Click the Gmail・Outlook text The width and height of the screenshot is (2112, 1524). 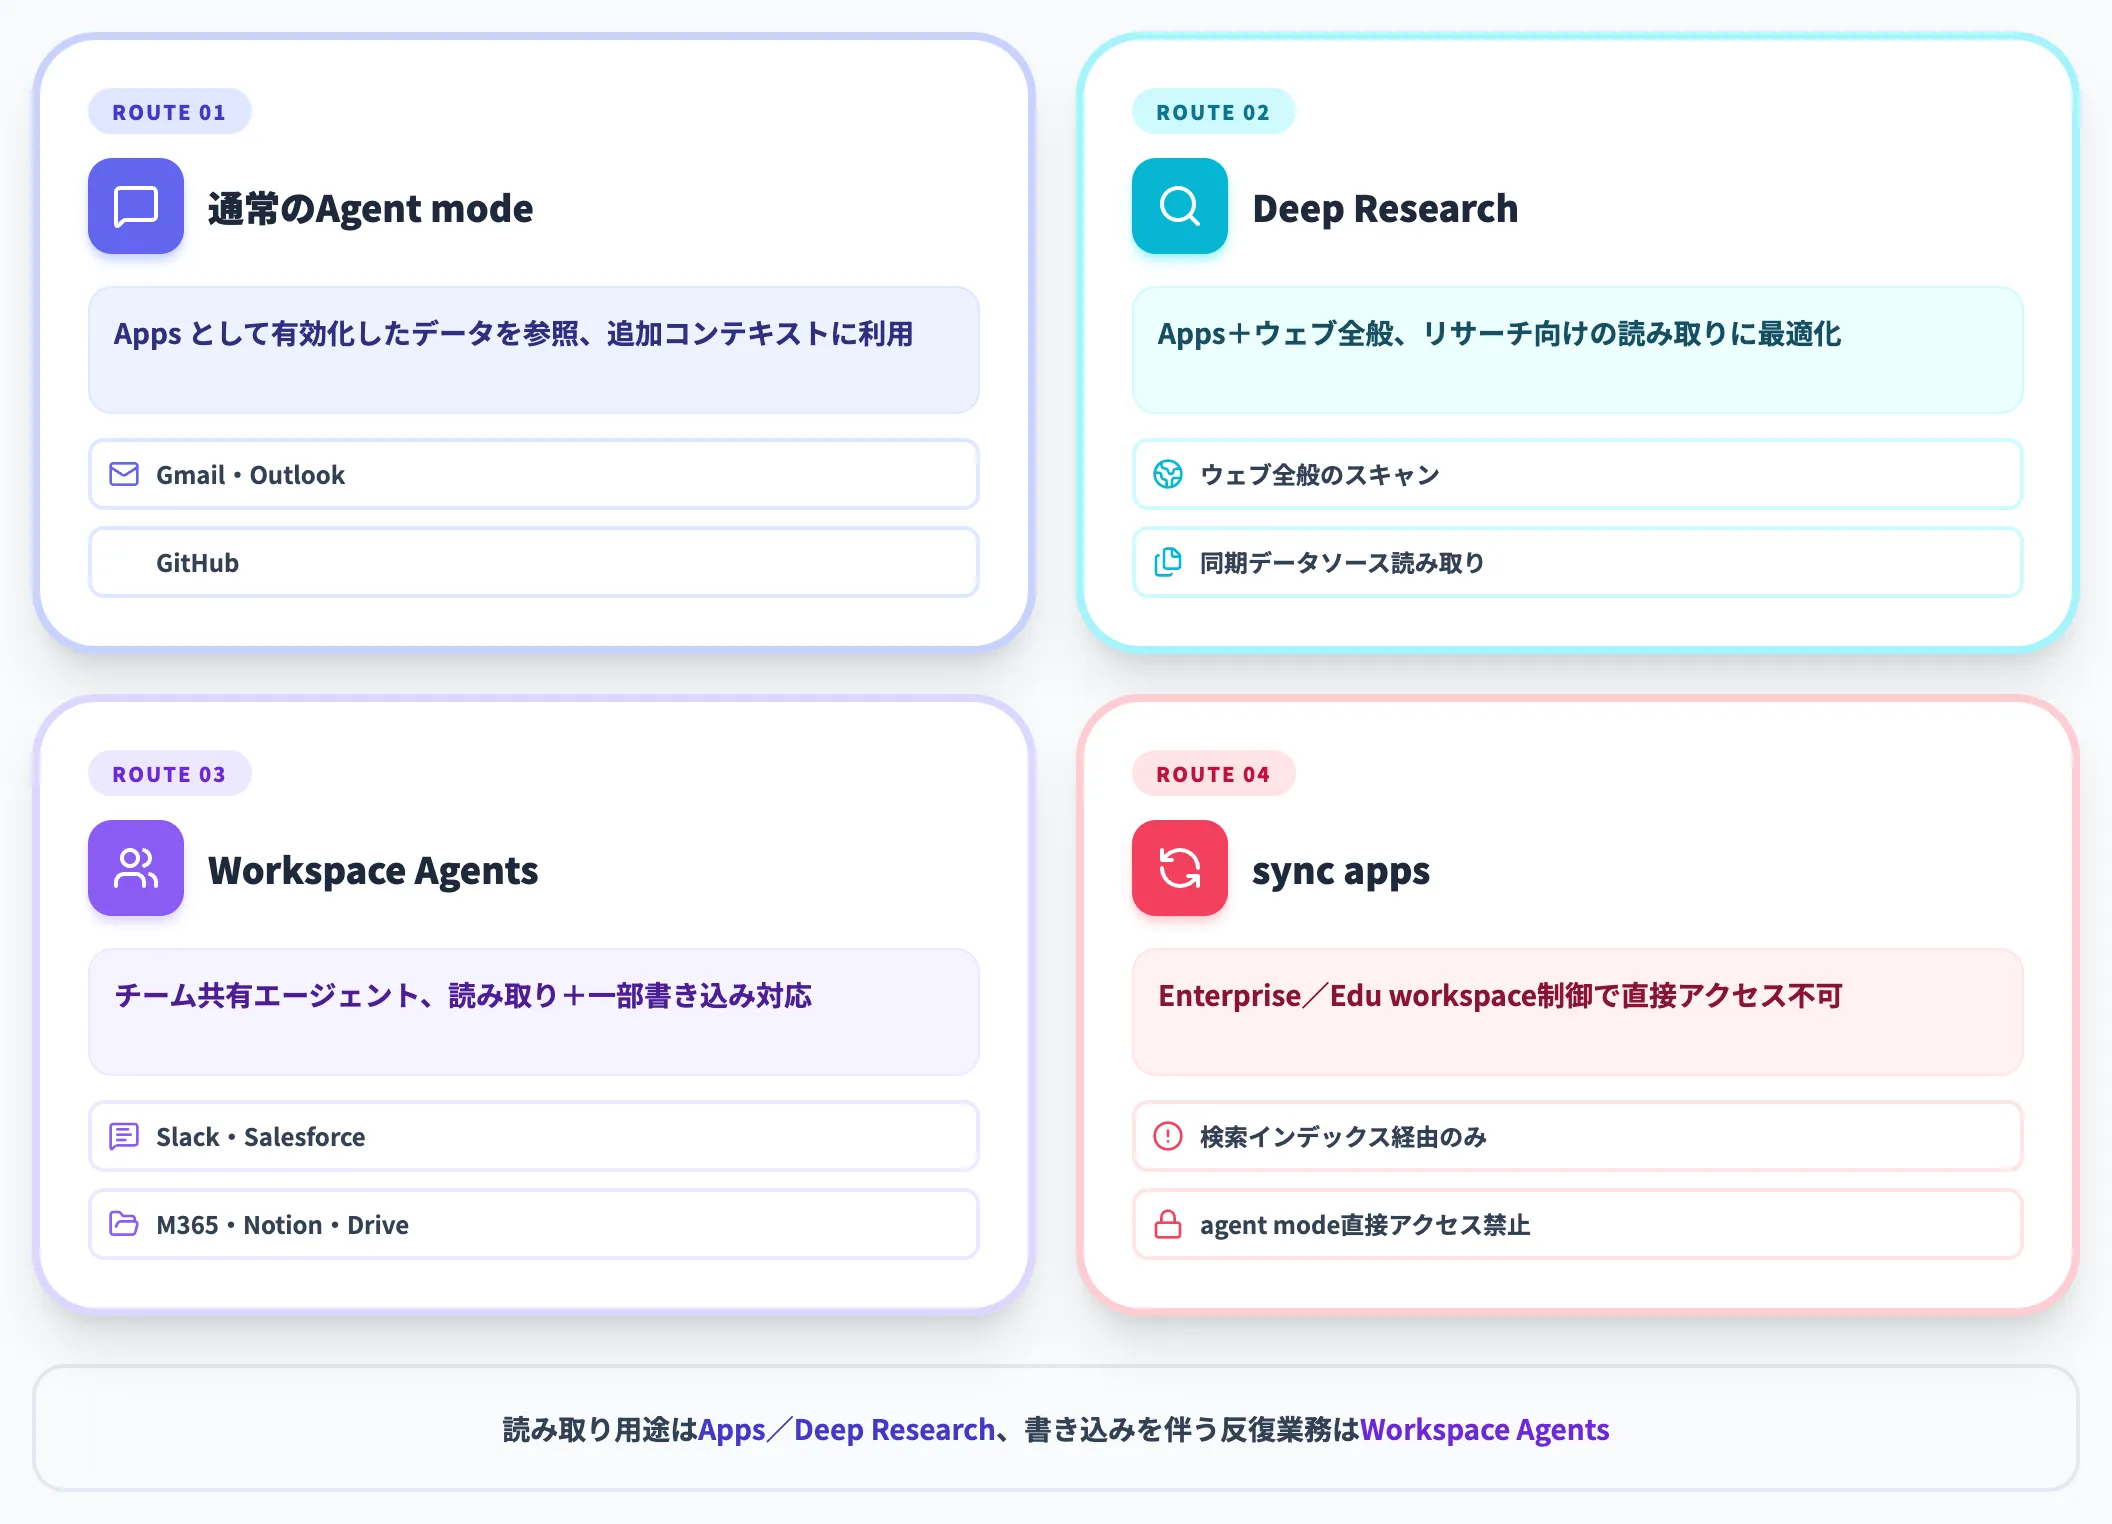coord(250,475)
